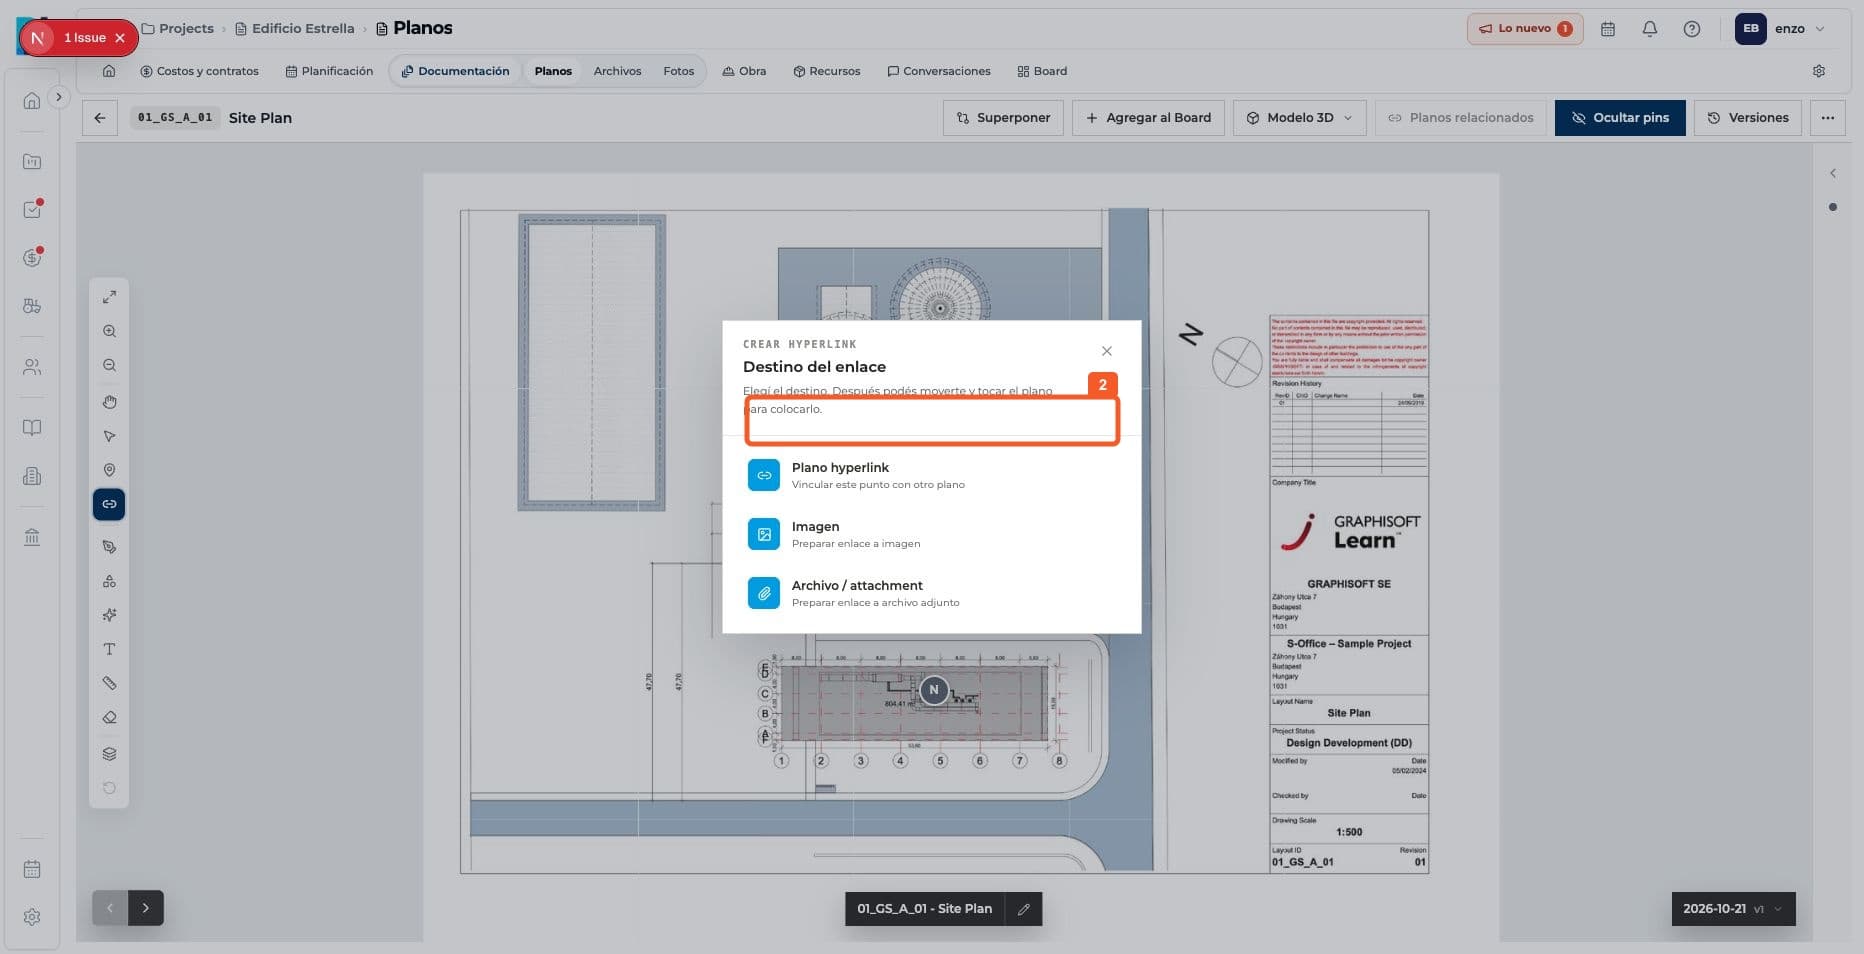
Task: Pick the text annotation tool
Action: [109, 649]
